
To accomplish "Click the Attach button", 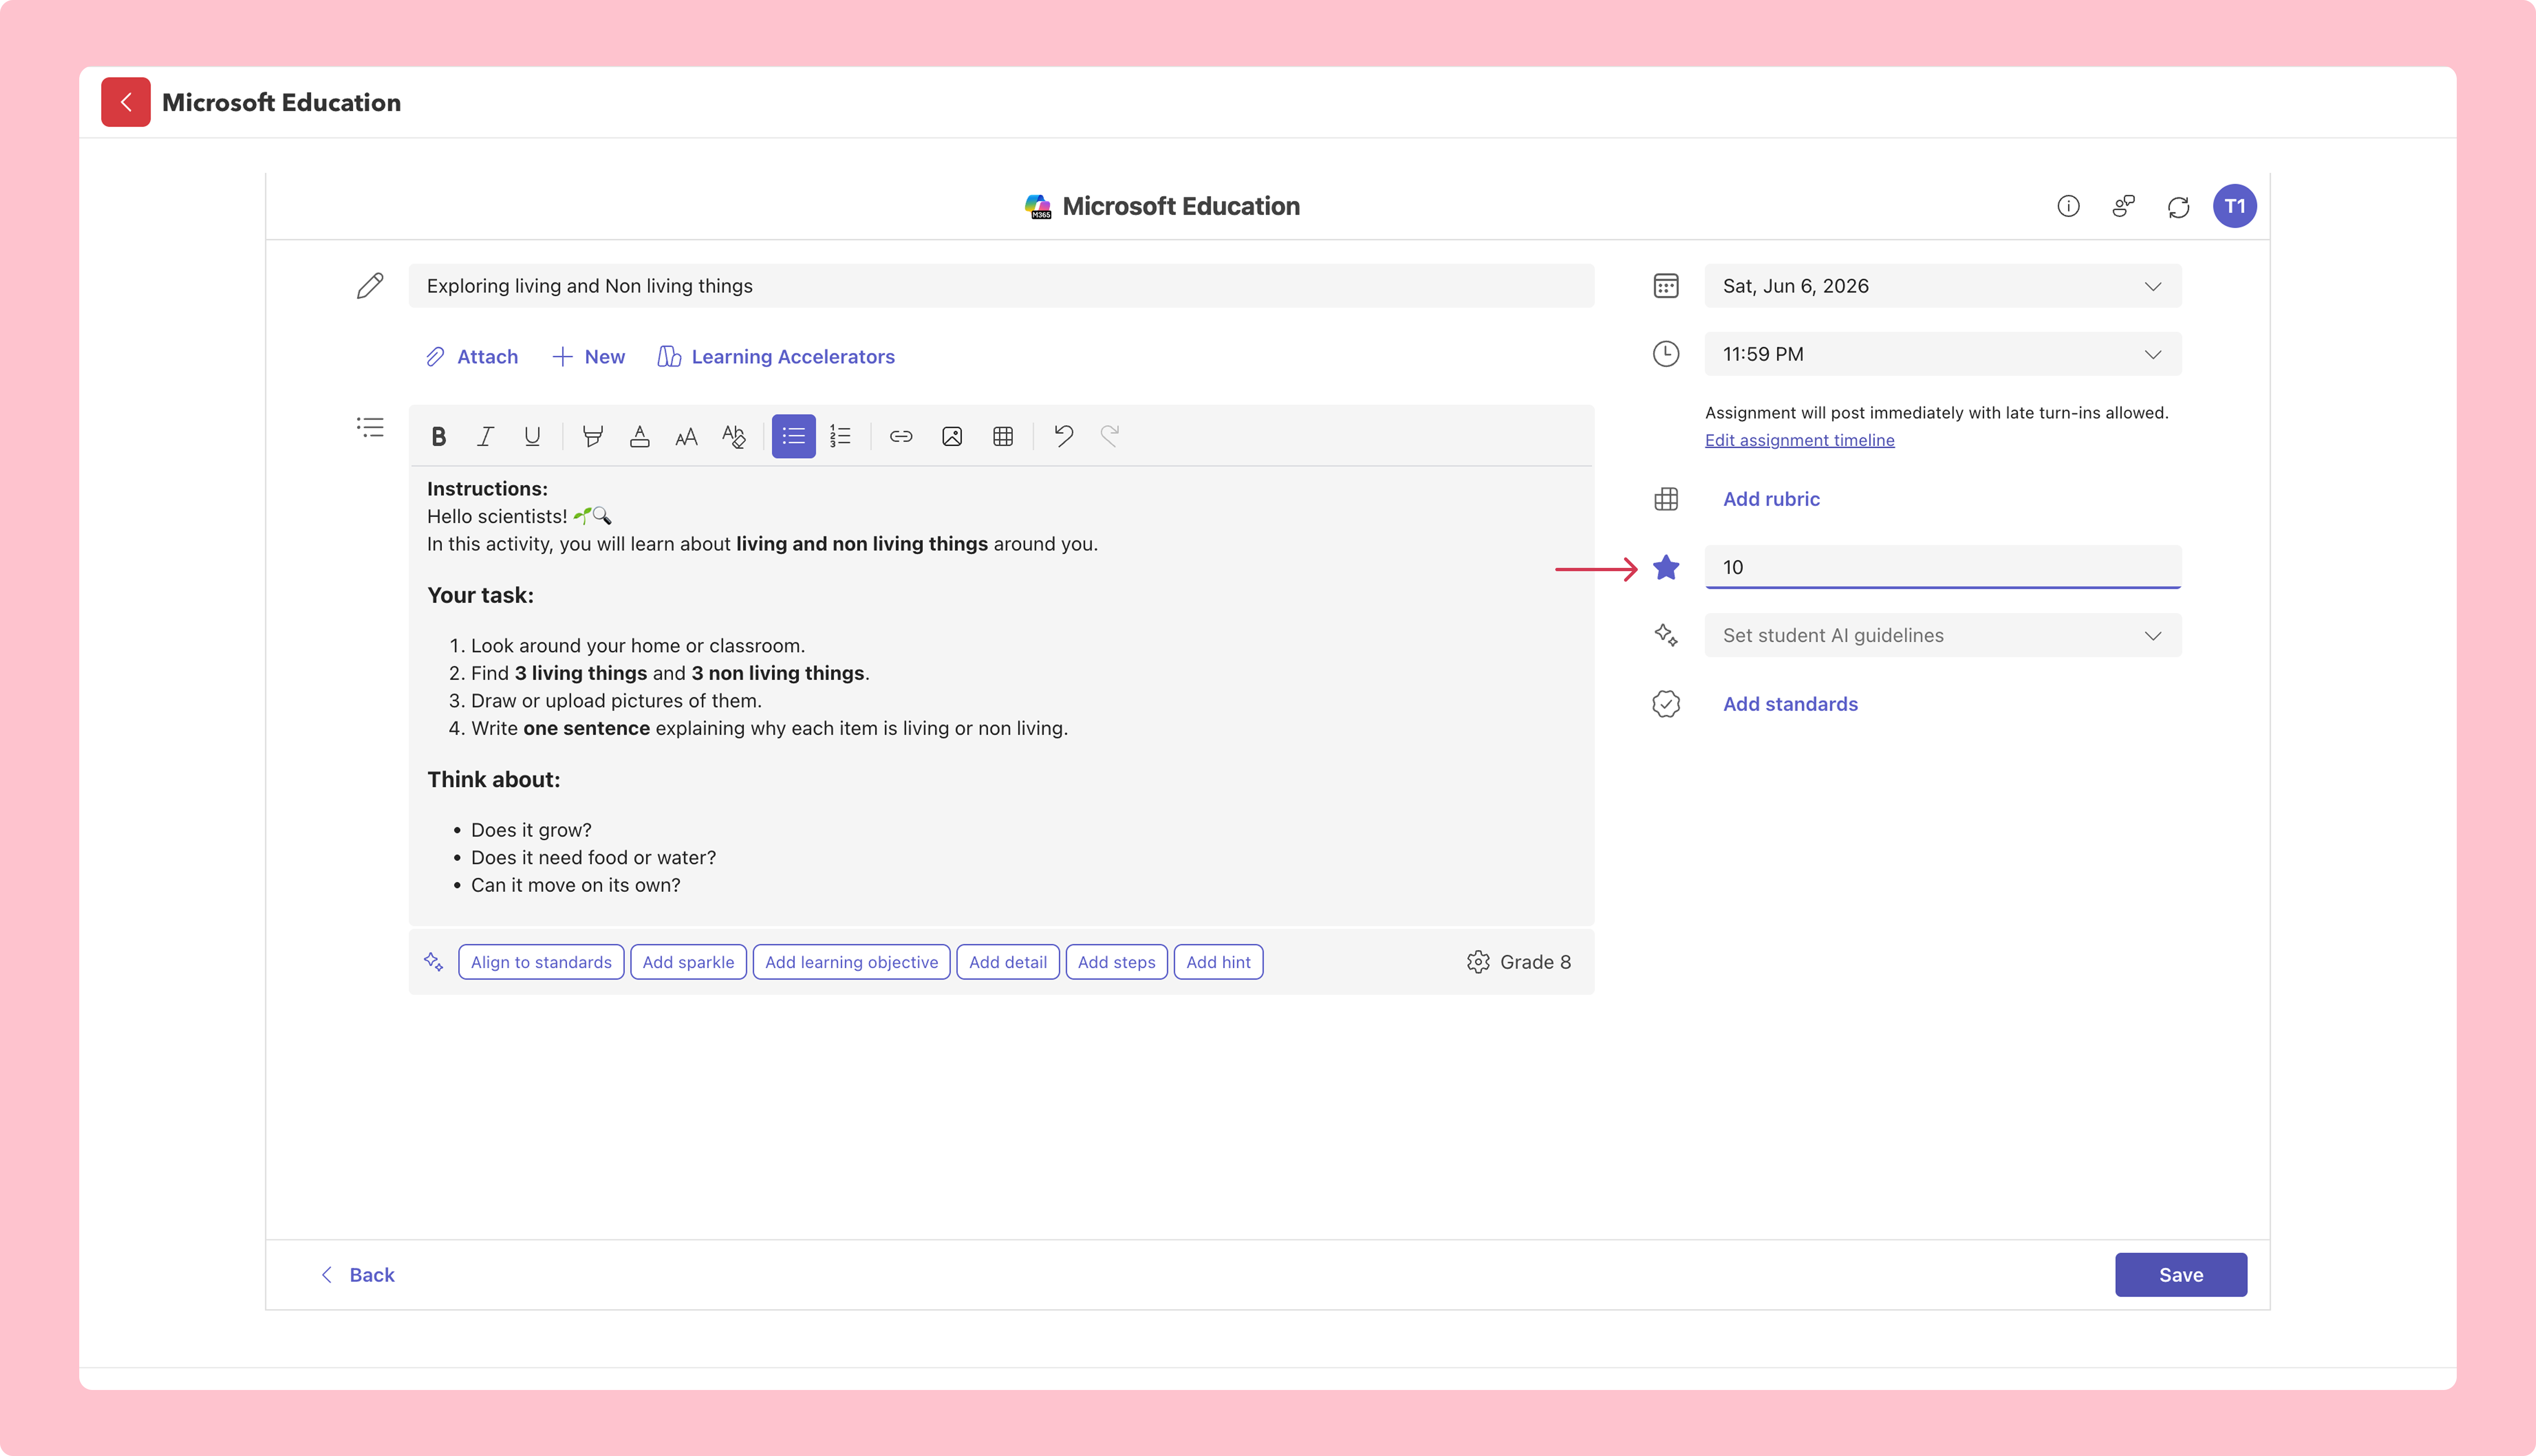I will pos(472,357).
